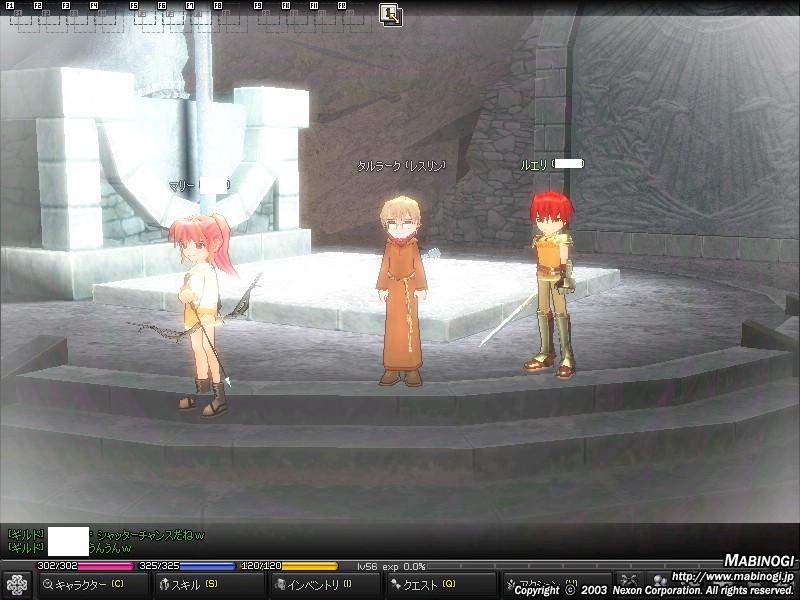Viewport: 800px width, 600px height.
Task: Select the pink-haired character マリー
Action: point(203,314)
